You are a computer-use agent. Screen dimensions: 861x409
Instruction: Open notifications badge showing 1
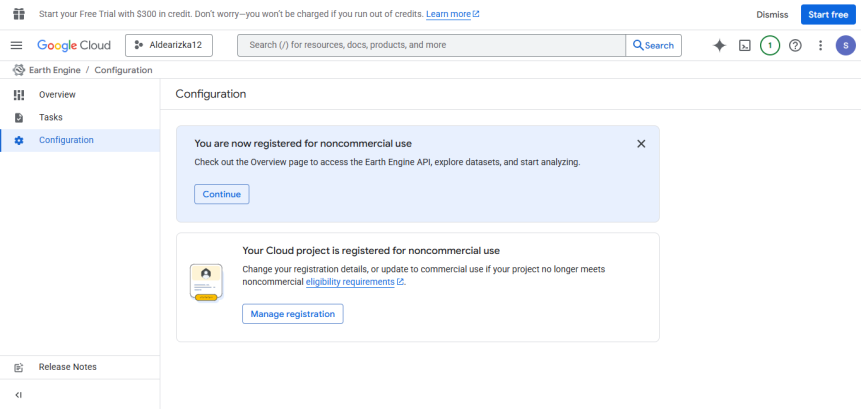[x=770, y=46]
